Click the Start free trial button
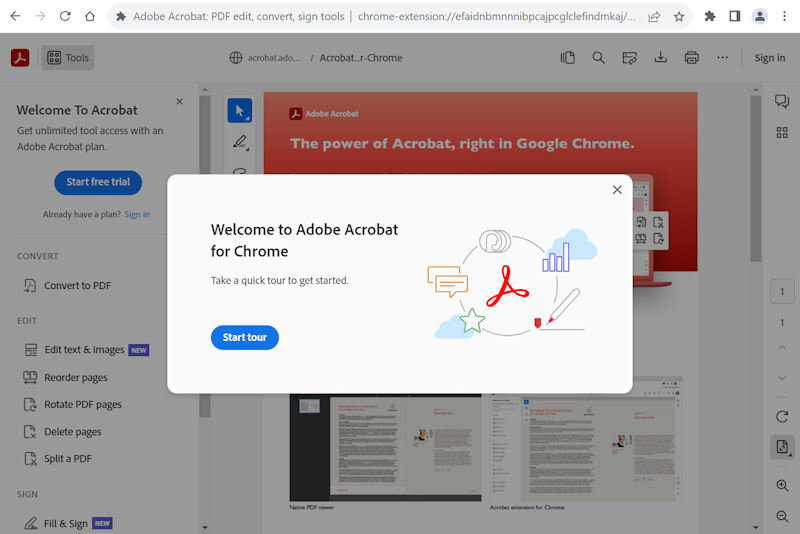This screenshot has height=534, width=800. 98,182
